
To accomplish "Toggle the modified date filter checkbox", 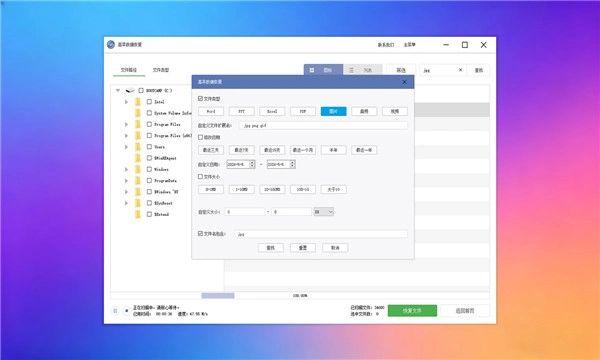I will click(200, 137).
